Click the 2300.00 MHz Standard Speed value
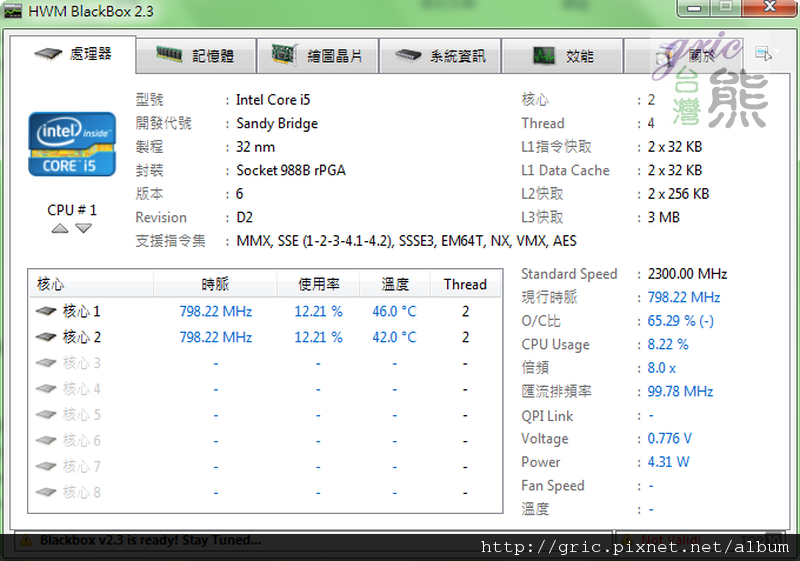The image size is (800, 561). (687, 274)
